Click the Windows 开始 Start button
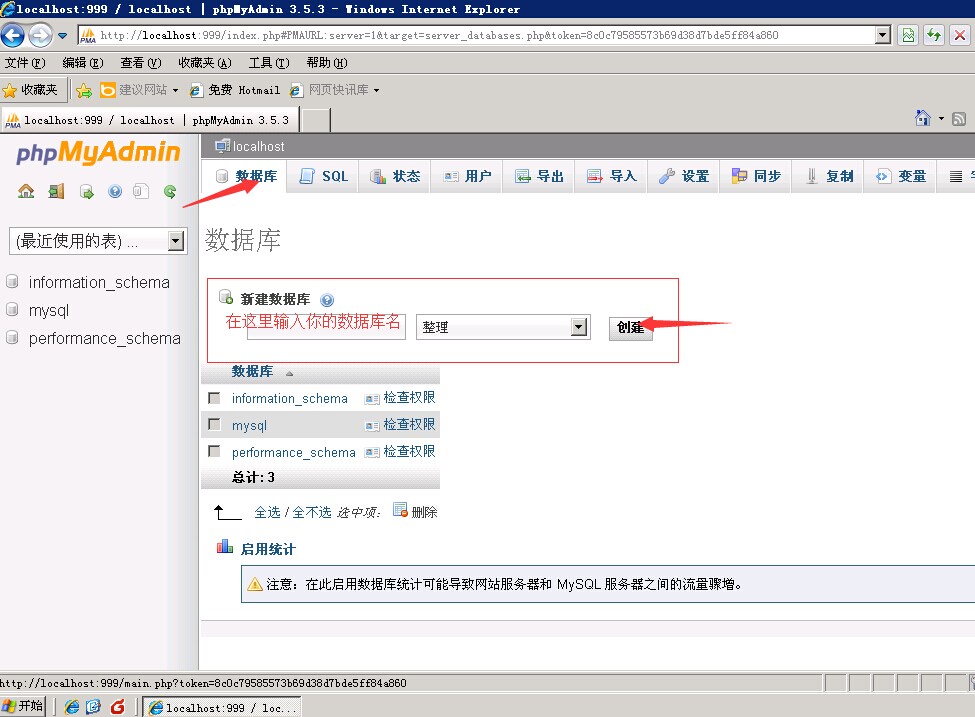The width and height of the screenshot is (975, 717). [x=23, y=706]
